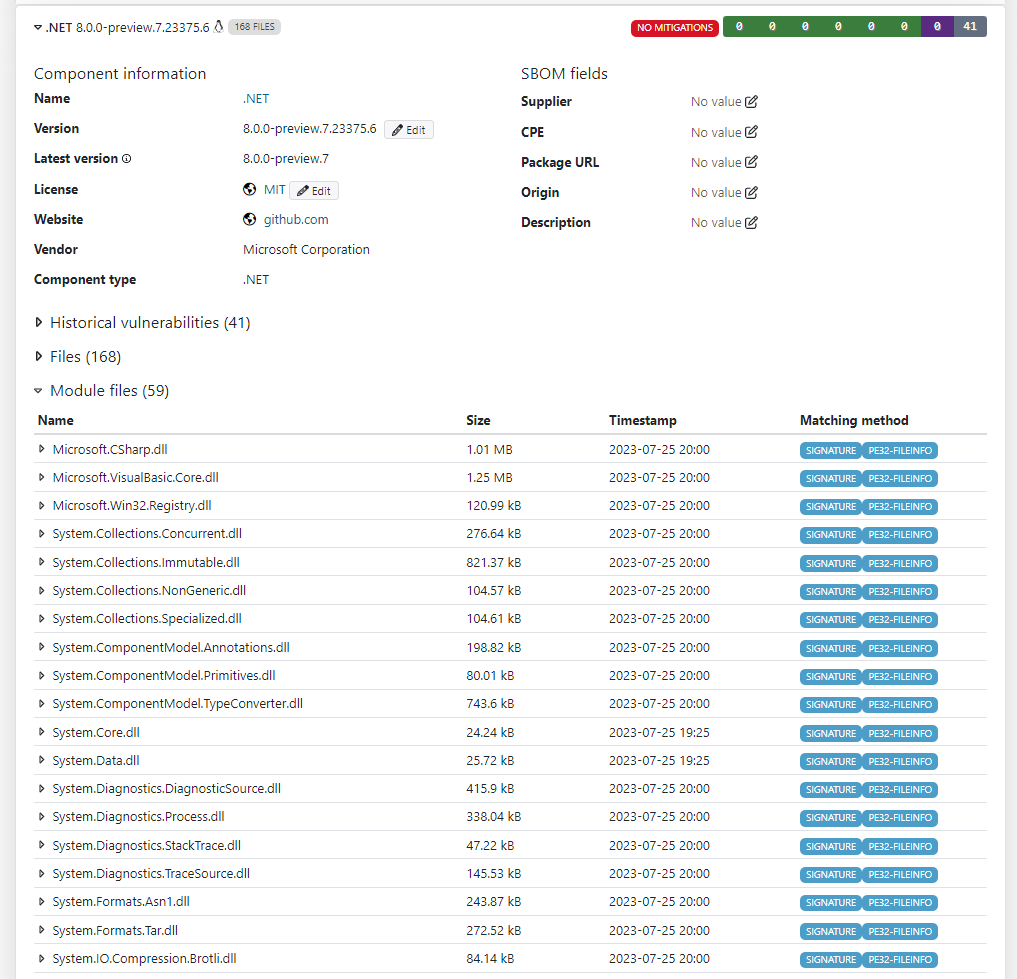This screenshot has width=1017, height=979.
Task: Click the grey 41 vulnerability count segment
Action: pyautogui.click(x=970, y=27)
